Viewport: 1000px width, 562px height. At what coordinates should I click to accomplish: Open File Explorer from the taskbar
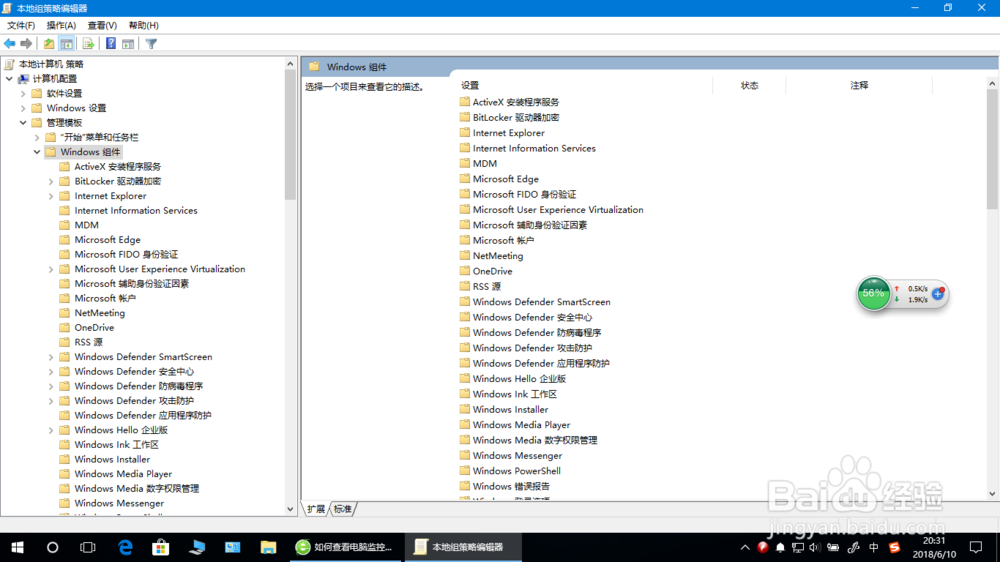coord(268,547)
